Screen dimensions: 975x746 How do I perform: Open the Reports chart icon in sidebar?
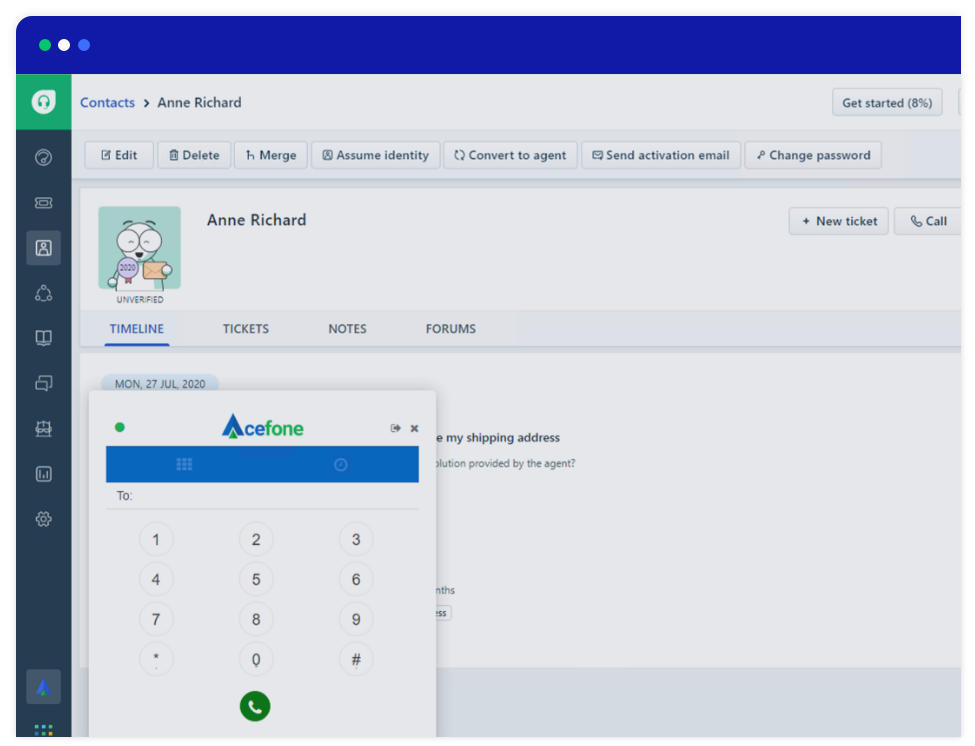(44, 474)
